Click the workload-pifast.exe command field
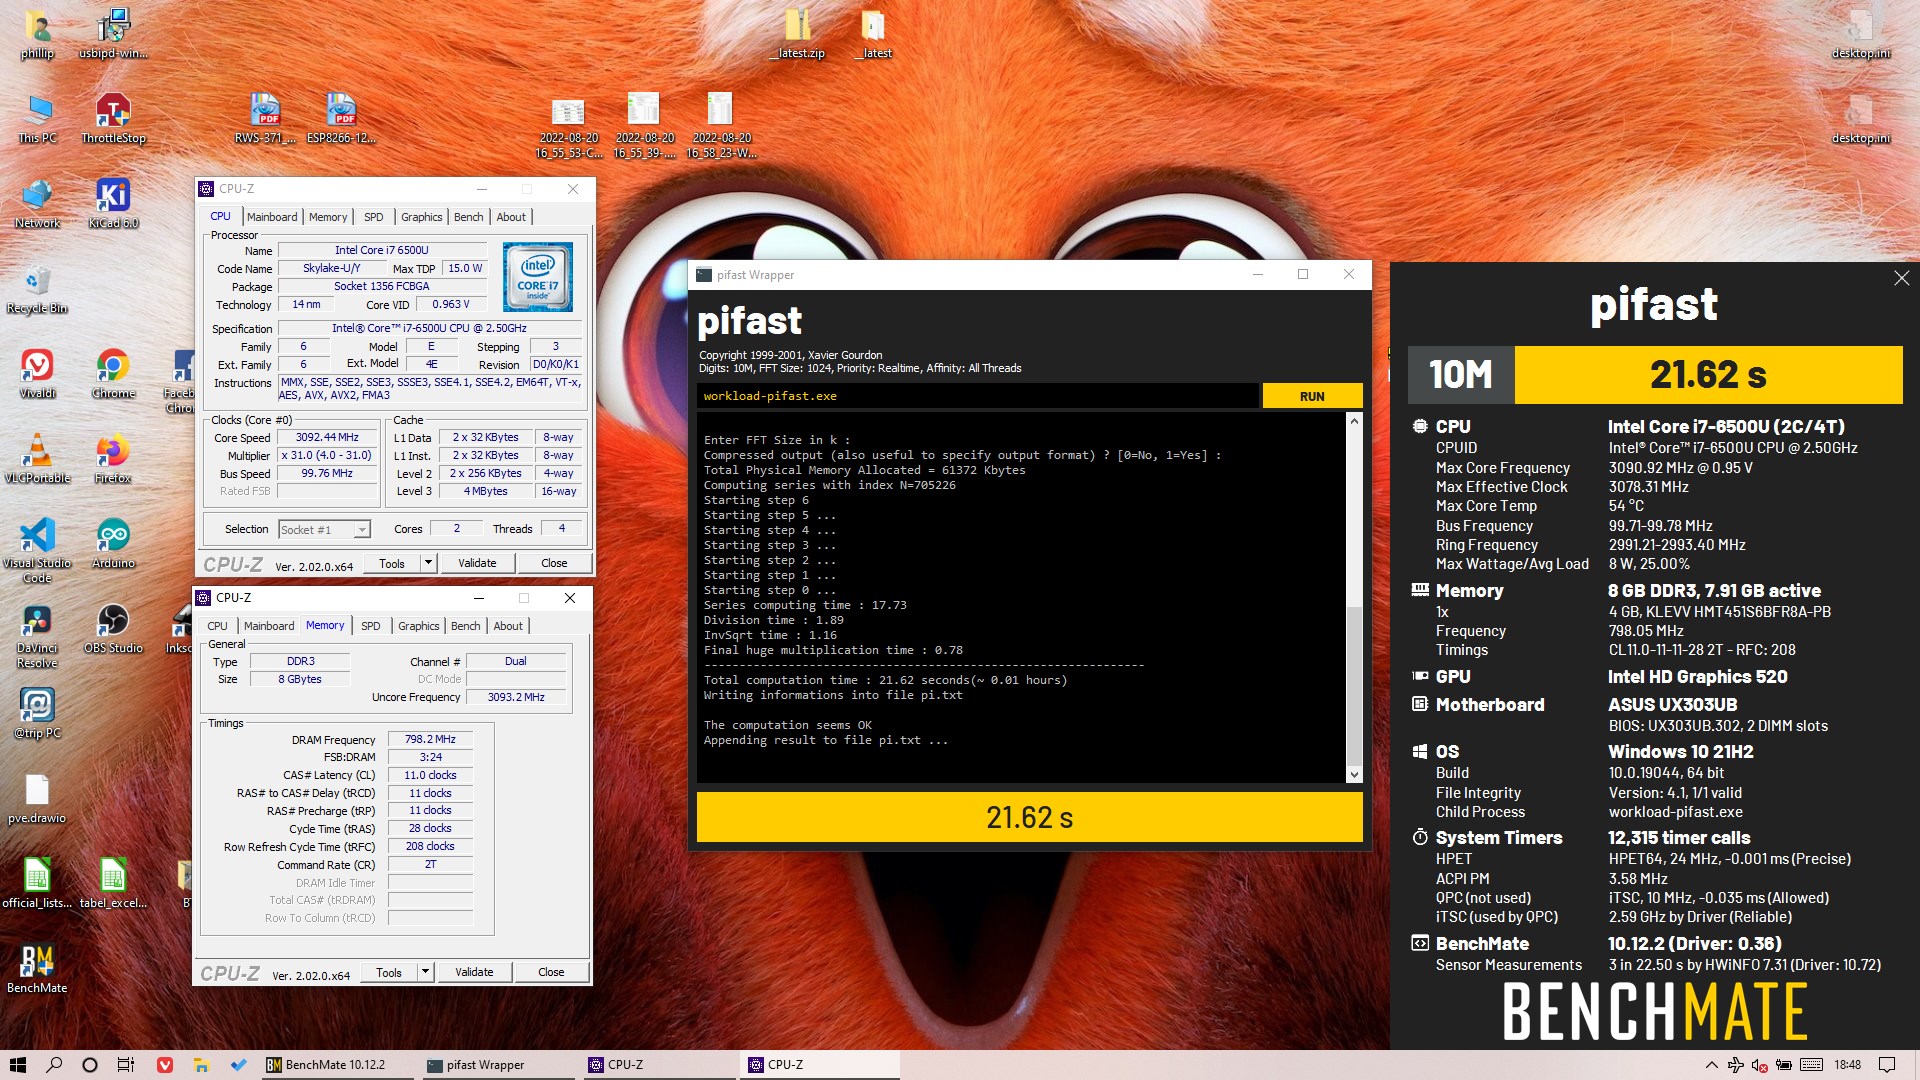Viewport: 1920px width, 1080px height. (x=978, y=396)
